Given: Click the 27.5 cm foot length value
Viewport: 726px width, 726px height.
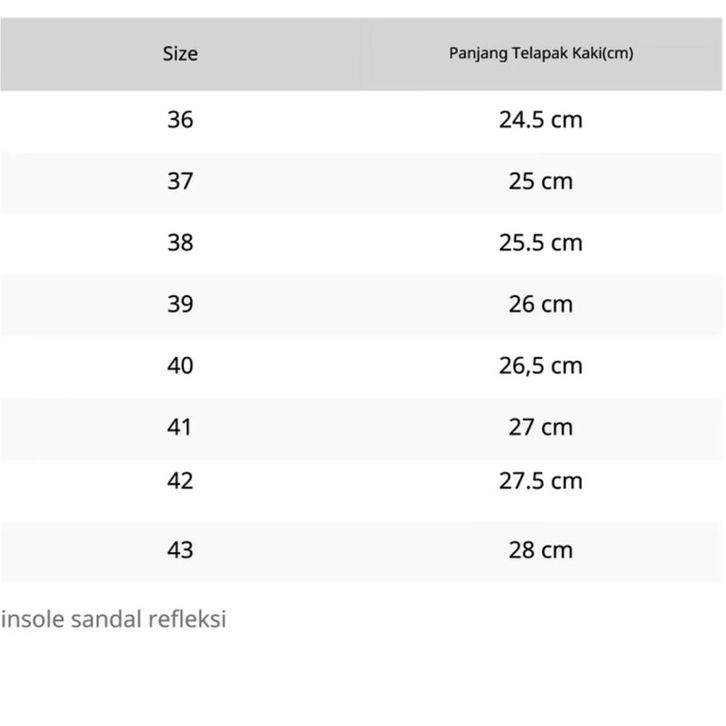Looking at the screenshot, I should (540, 481).
